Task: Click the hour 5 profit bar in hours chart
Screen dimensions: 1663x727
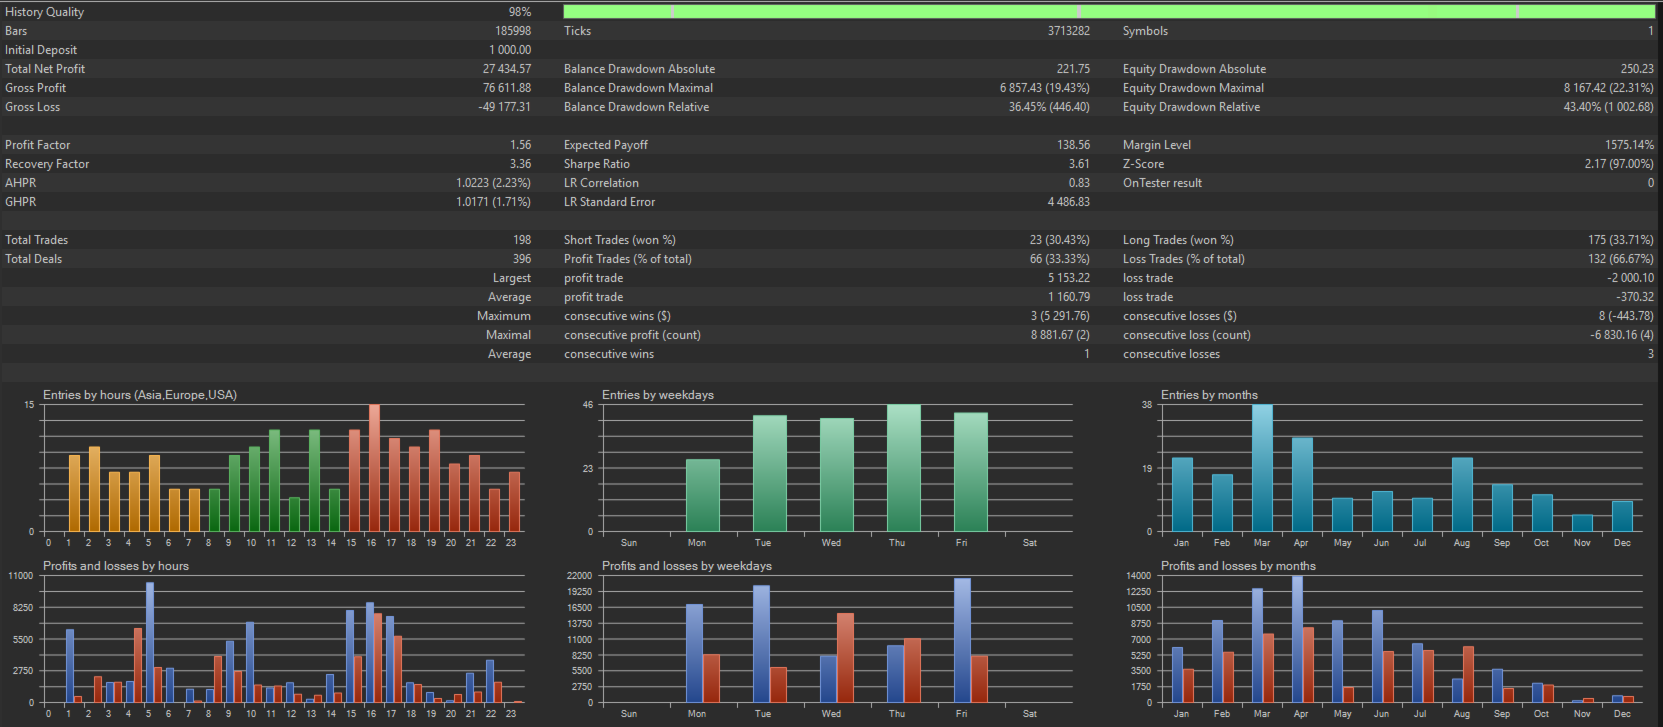Action: [x=150, y=642]
